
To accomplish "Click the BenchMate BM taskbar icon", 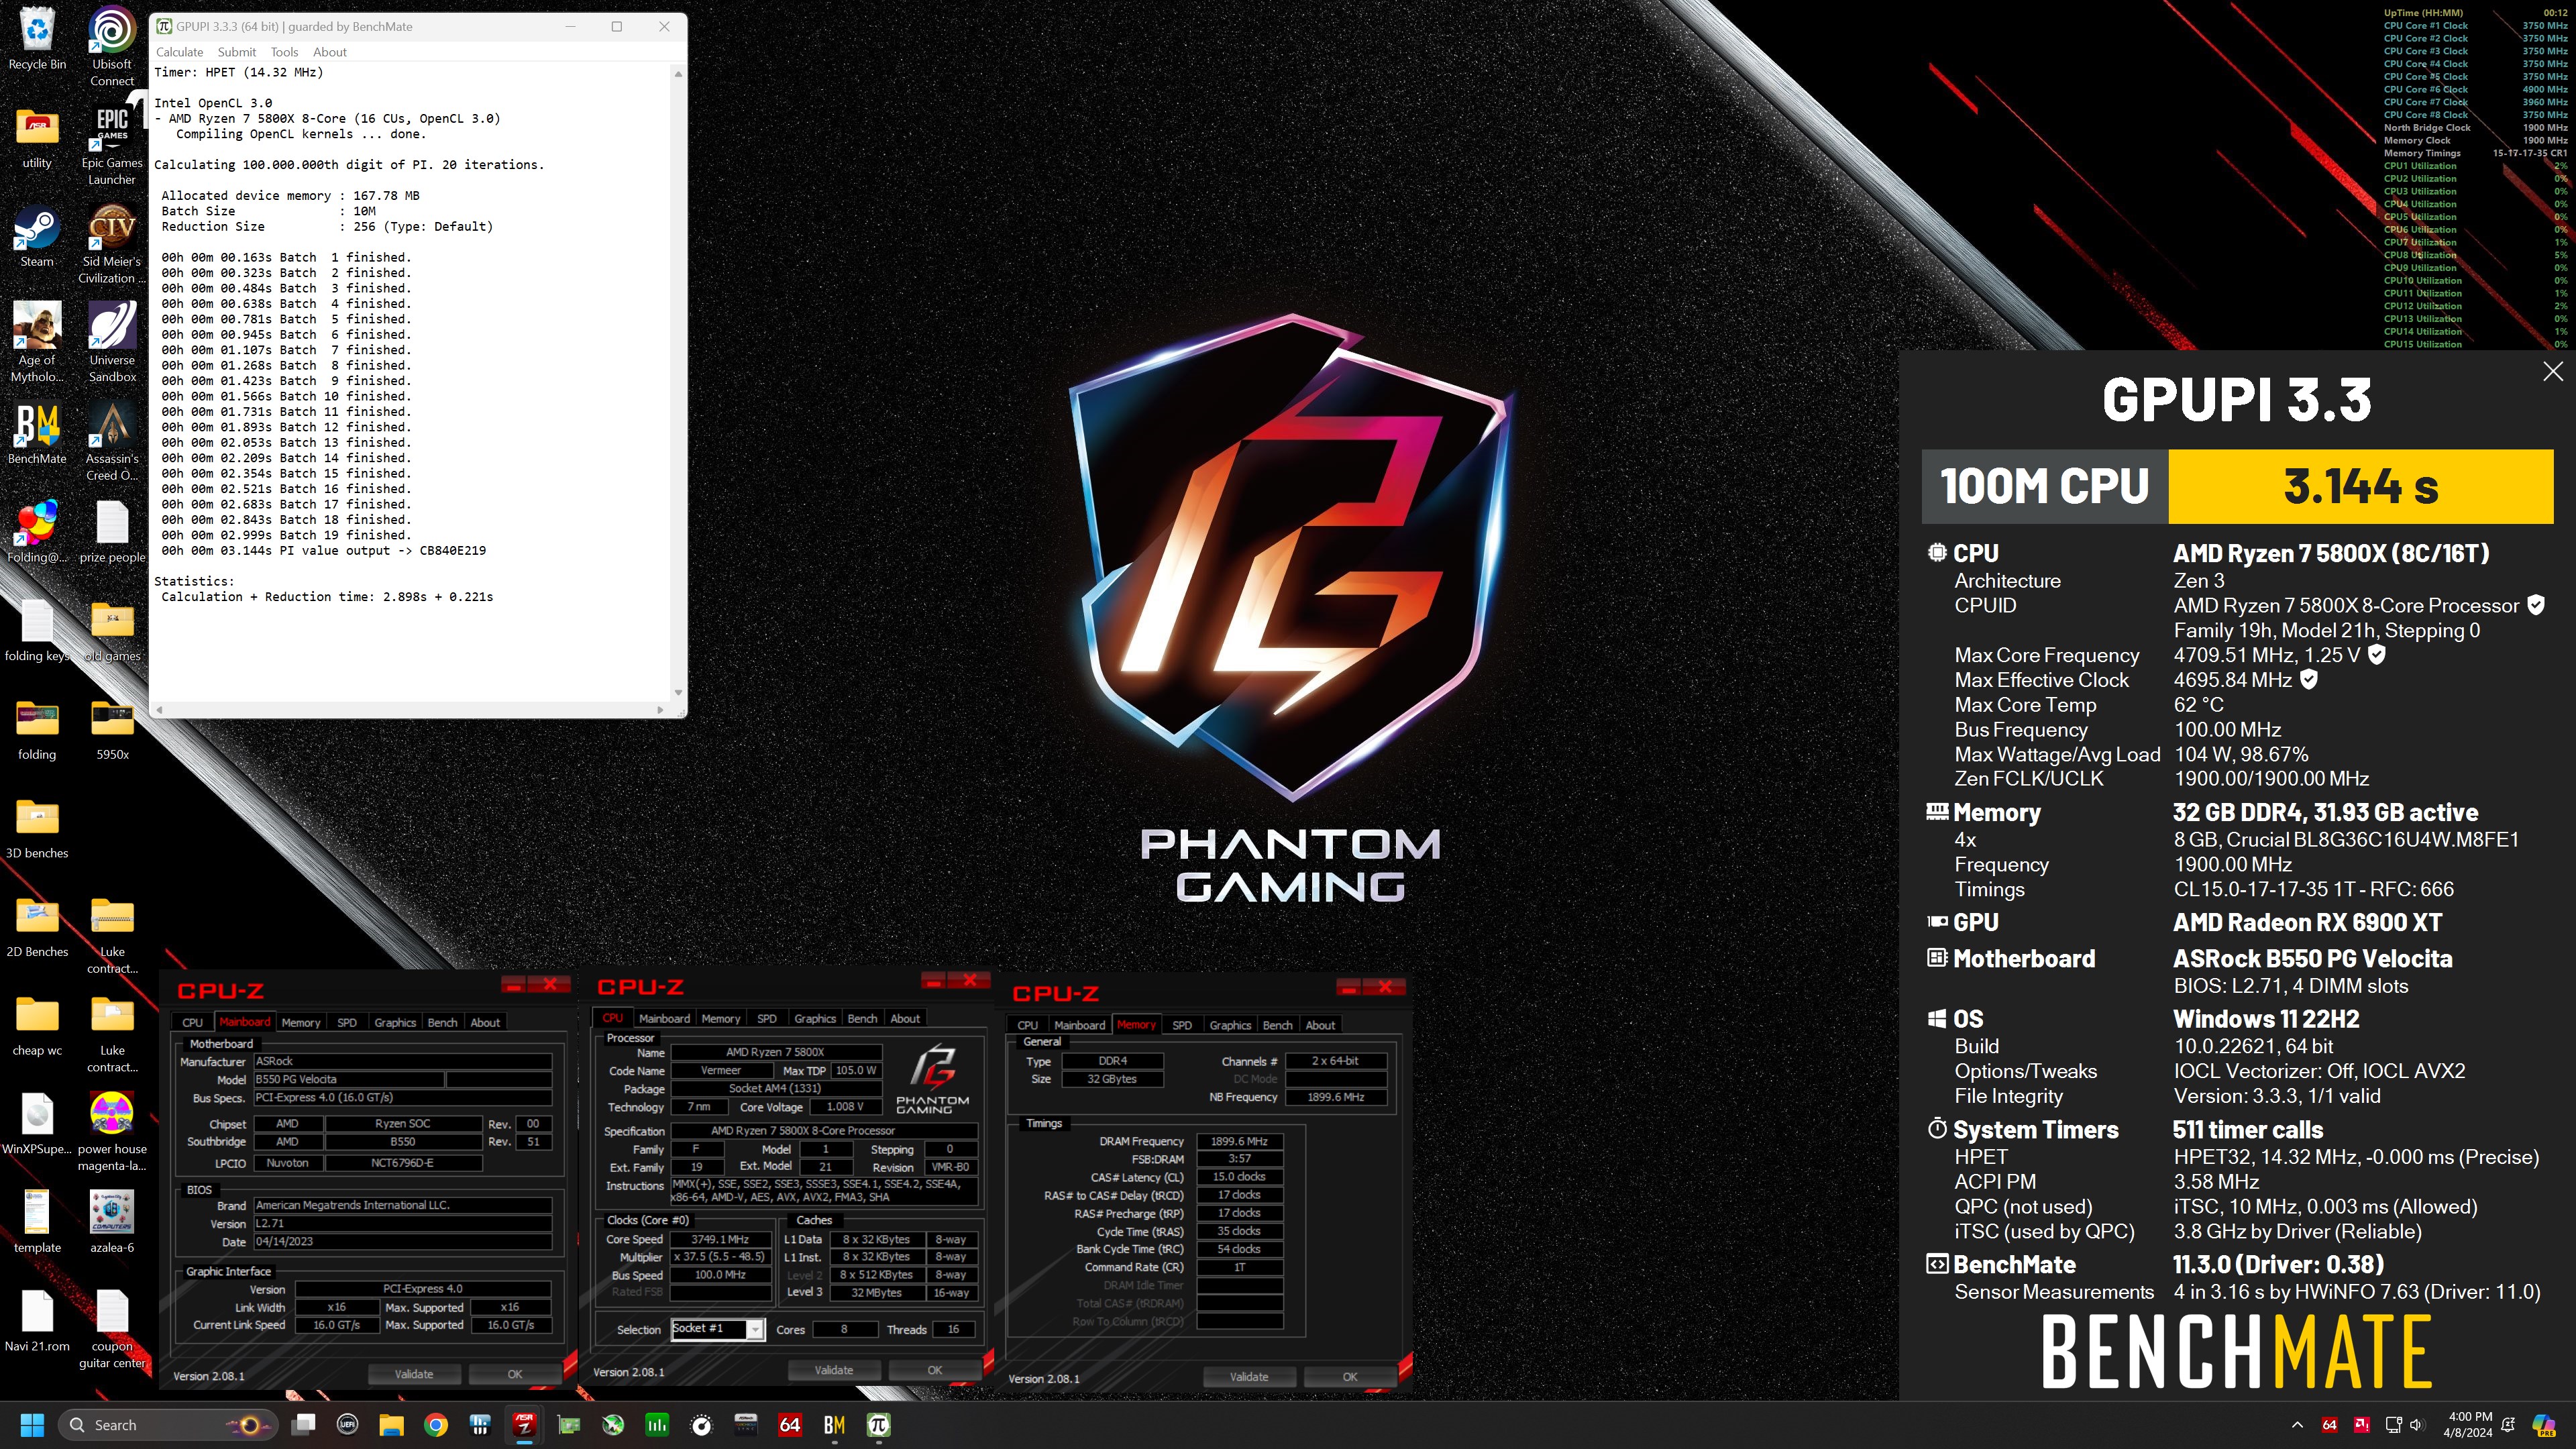I will 834,1424.
